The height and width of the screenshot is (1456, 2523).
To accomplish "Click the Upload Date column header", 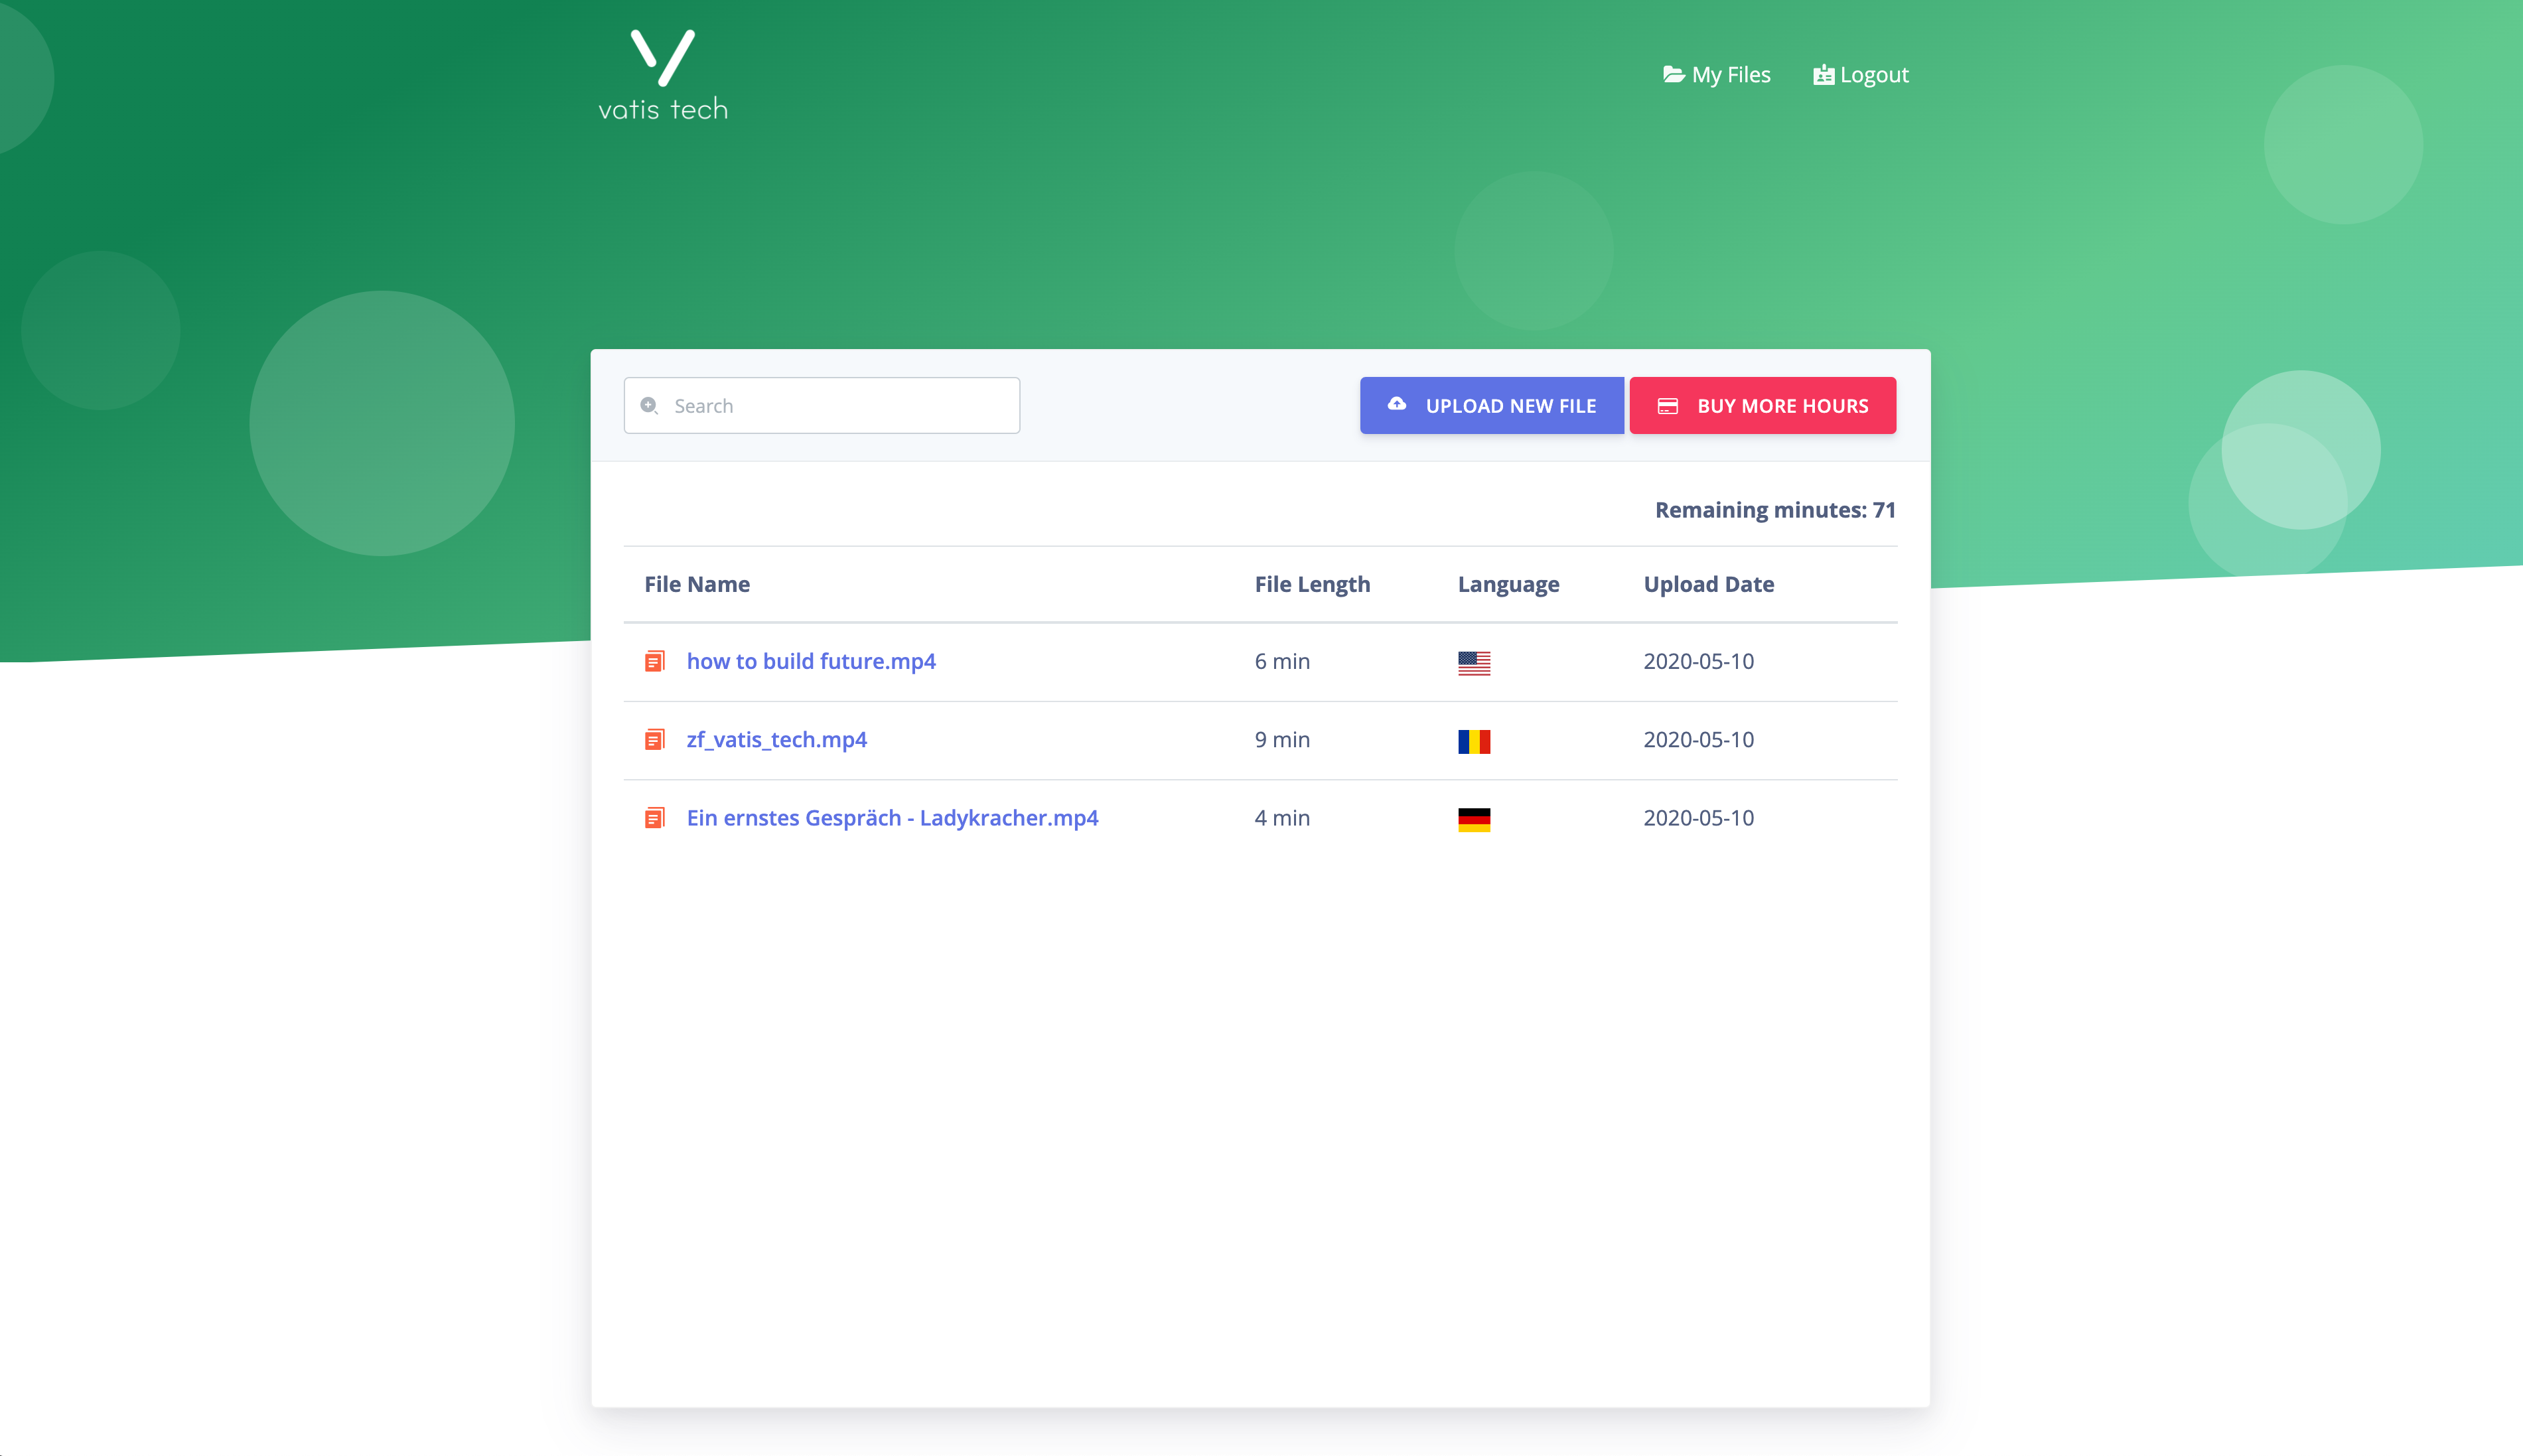I will (x=1708, y=584).
